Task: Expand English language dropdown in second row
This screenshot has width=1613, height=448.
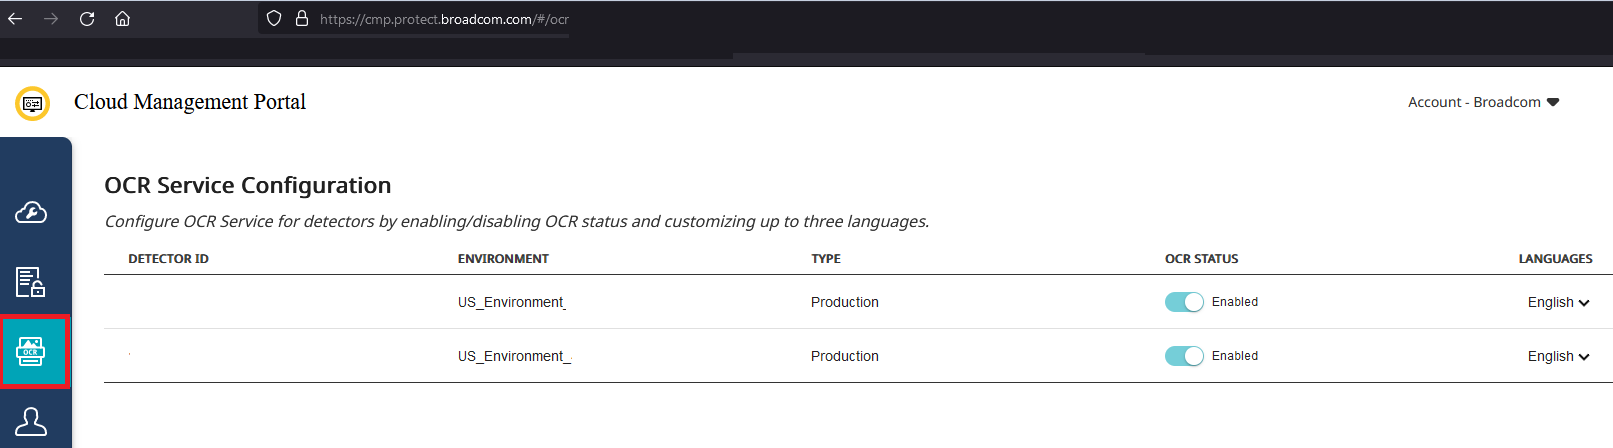Action: [x=1558, y=356]
